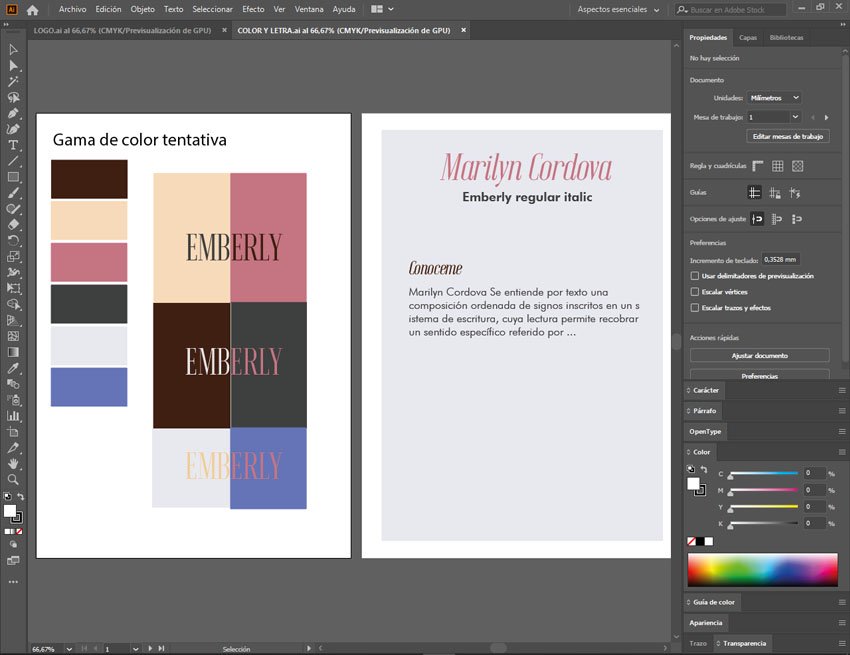Screen dimensions: 850x655
Task: Check the Escalar vértices option
Action: [x=695, y=291]
